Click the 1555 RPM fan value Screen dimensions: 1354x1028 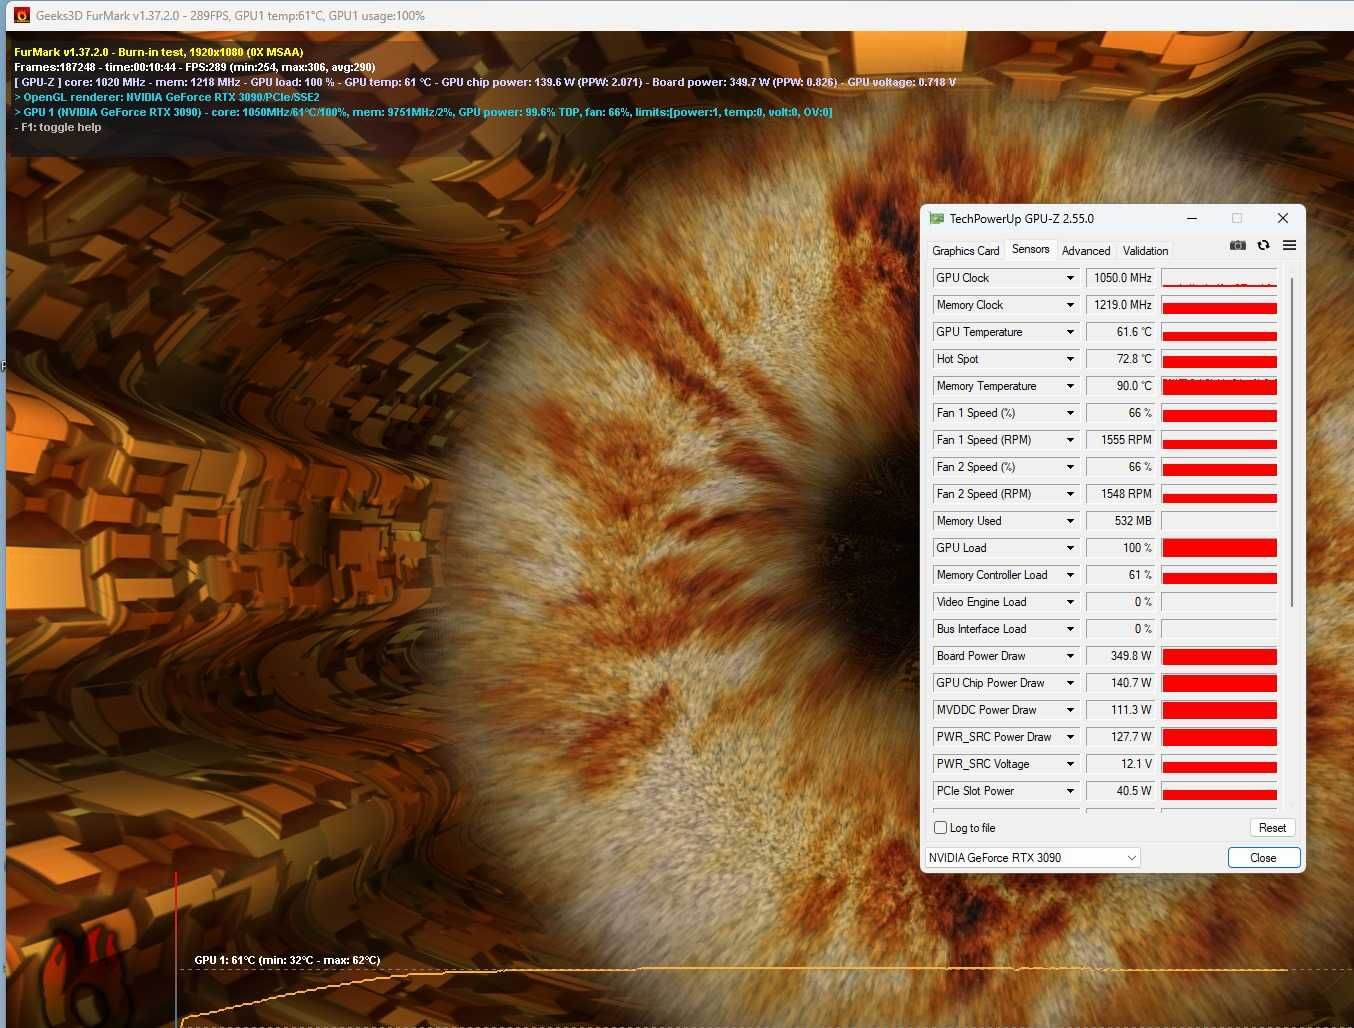[1121, 440]
